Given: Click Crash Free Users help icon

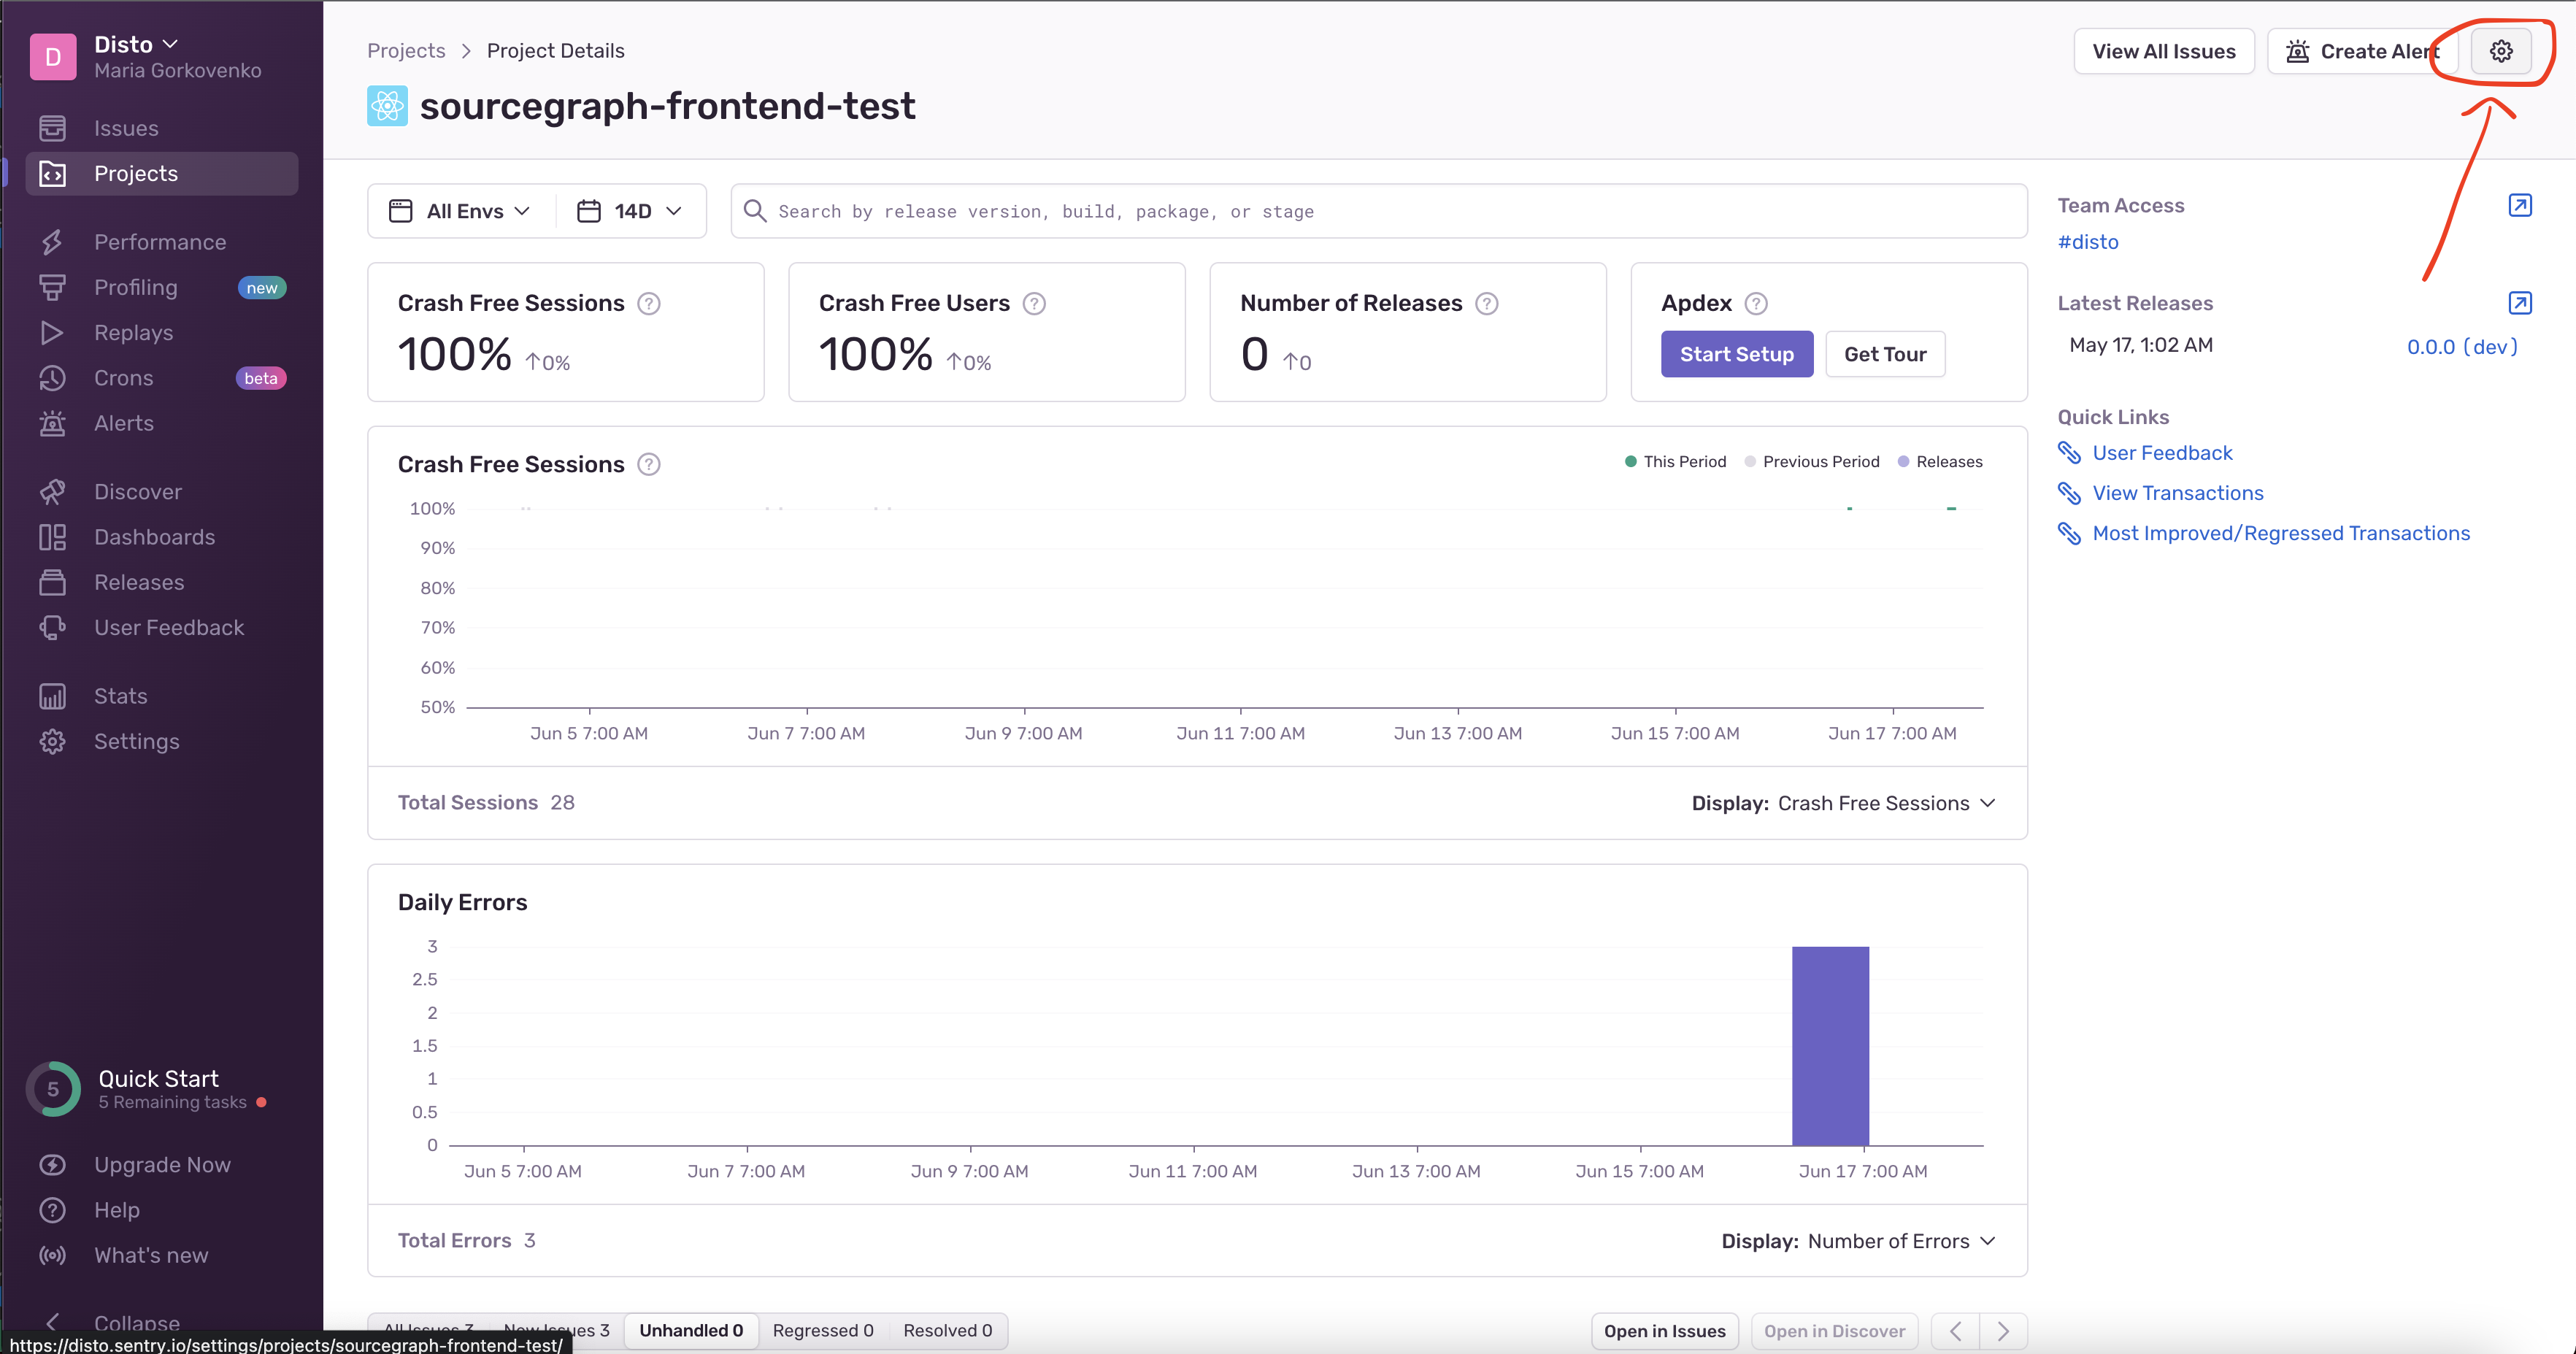Looking at the screenshot, I should pyautogui.click(x=1034, y=303).
